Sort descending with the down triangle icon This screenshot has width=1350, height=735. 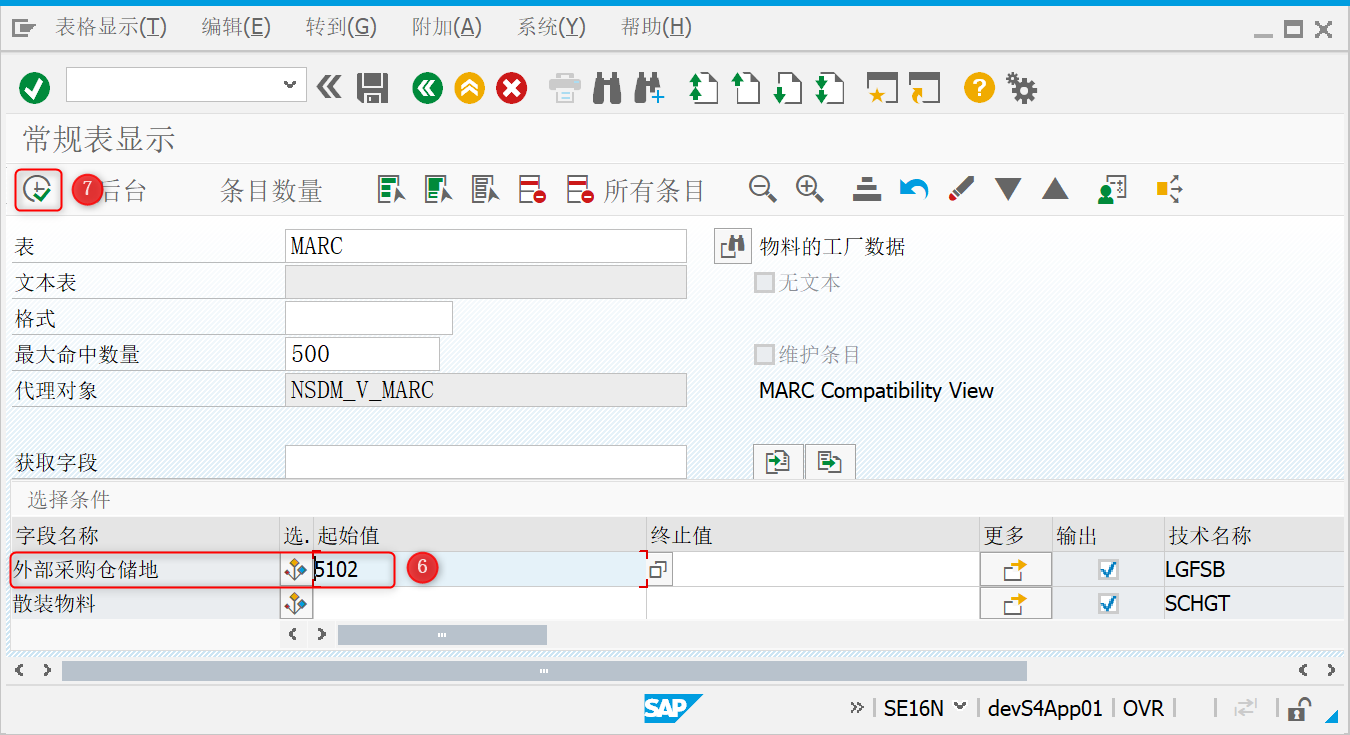[1007, 189]
